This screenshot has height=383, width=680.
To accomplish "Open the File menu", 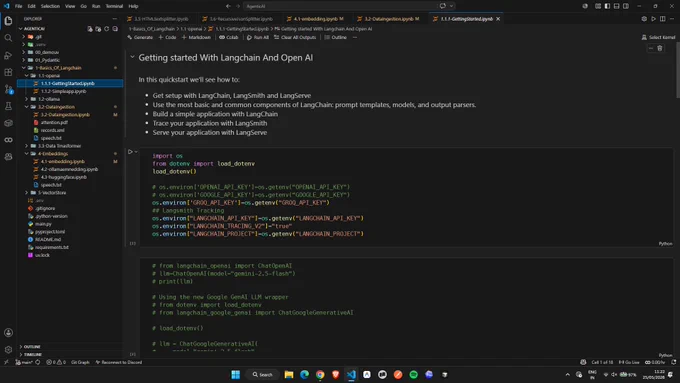I will tap(18, 6).
